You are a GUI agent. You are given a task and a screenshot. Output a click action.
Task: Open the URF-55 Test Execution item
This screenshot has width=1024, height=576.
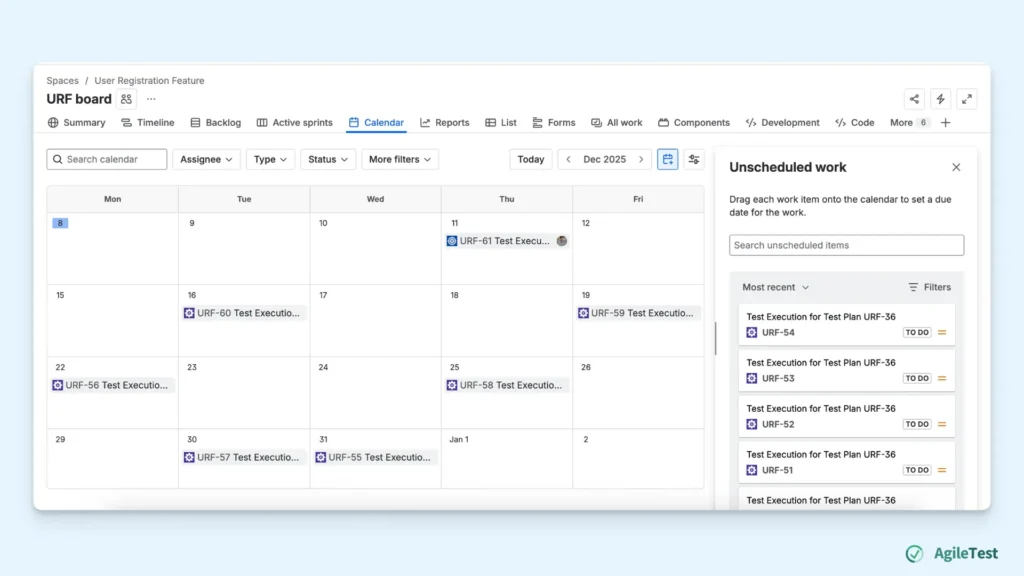[x=375, y=457]
